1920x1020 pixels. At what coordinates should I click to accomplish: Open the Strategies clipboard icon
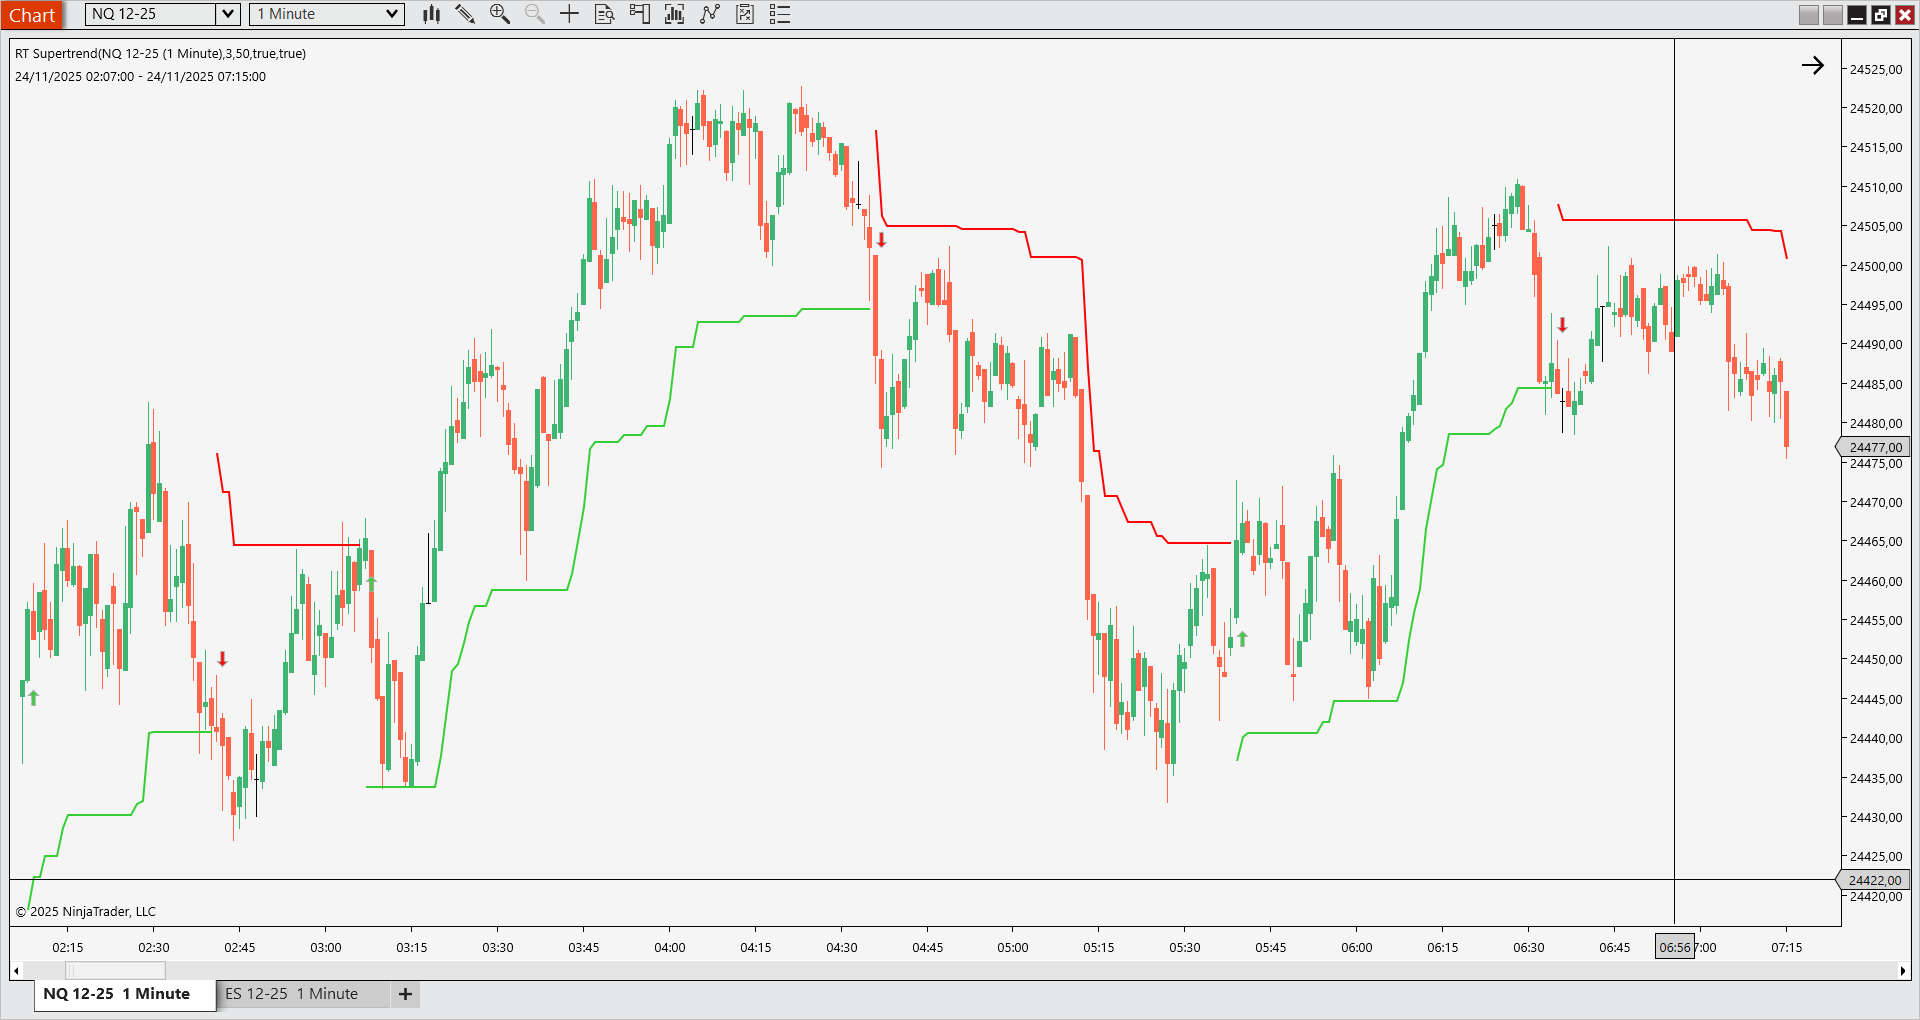tap(745, 14)
